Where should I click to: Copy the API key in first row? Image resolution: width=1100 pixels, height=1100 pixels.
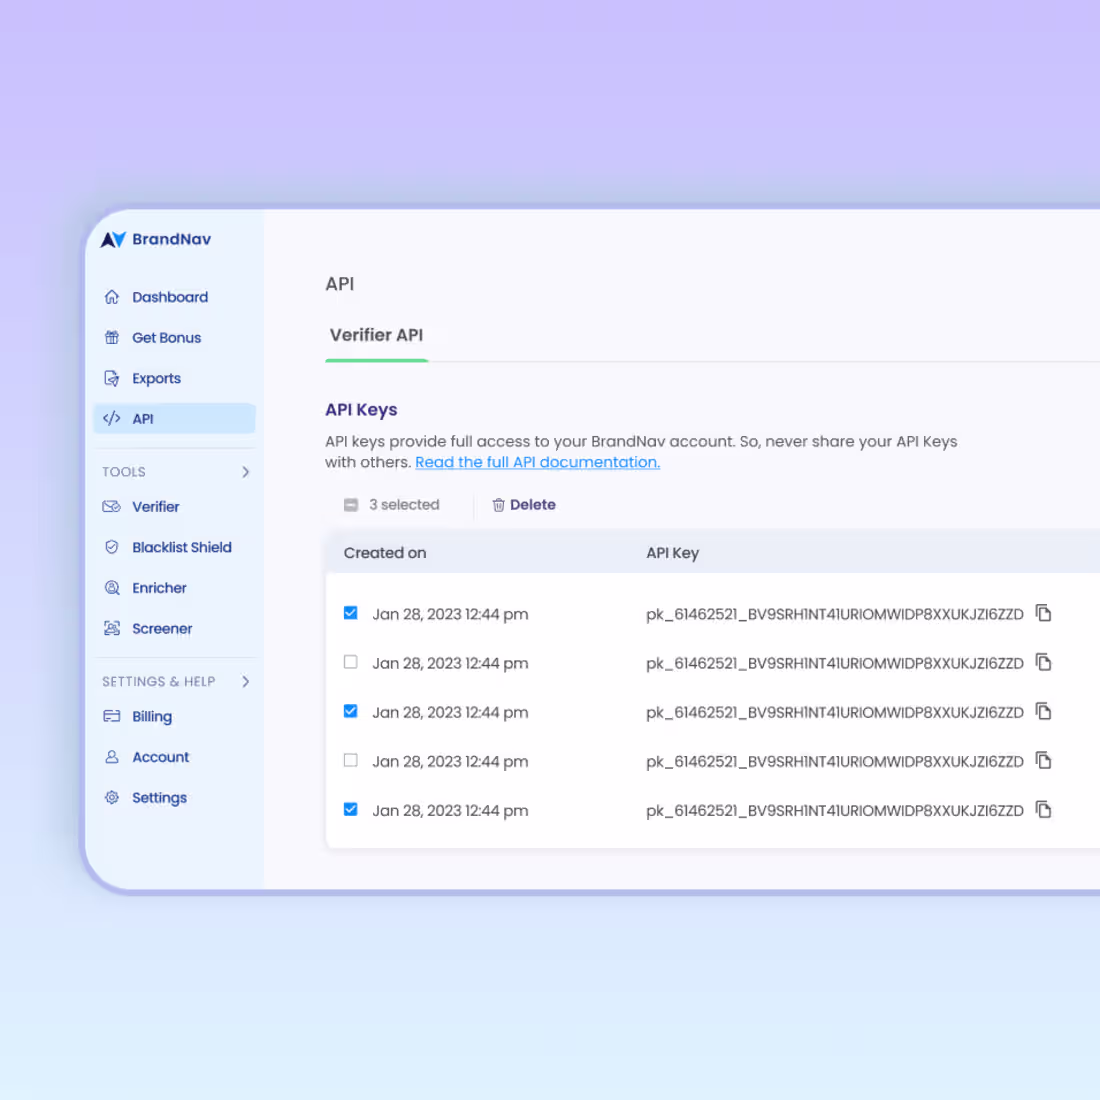coord(1043,613)
